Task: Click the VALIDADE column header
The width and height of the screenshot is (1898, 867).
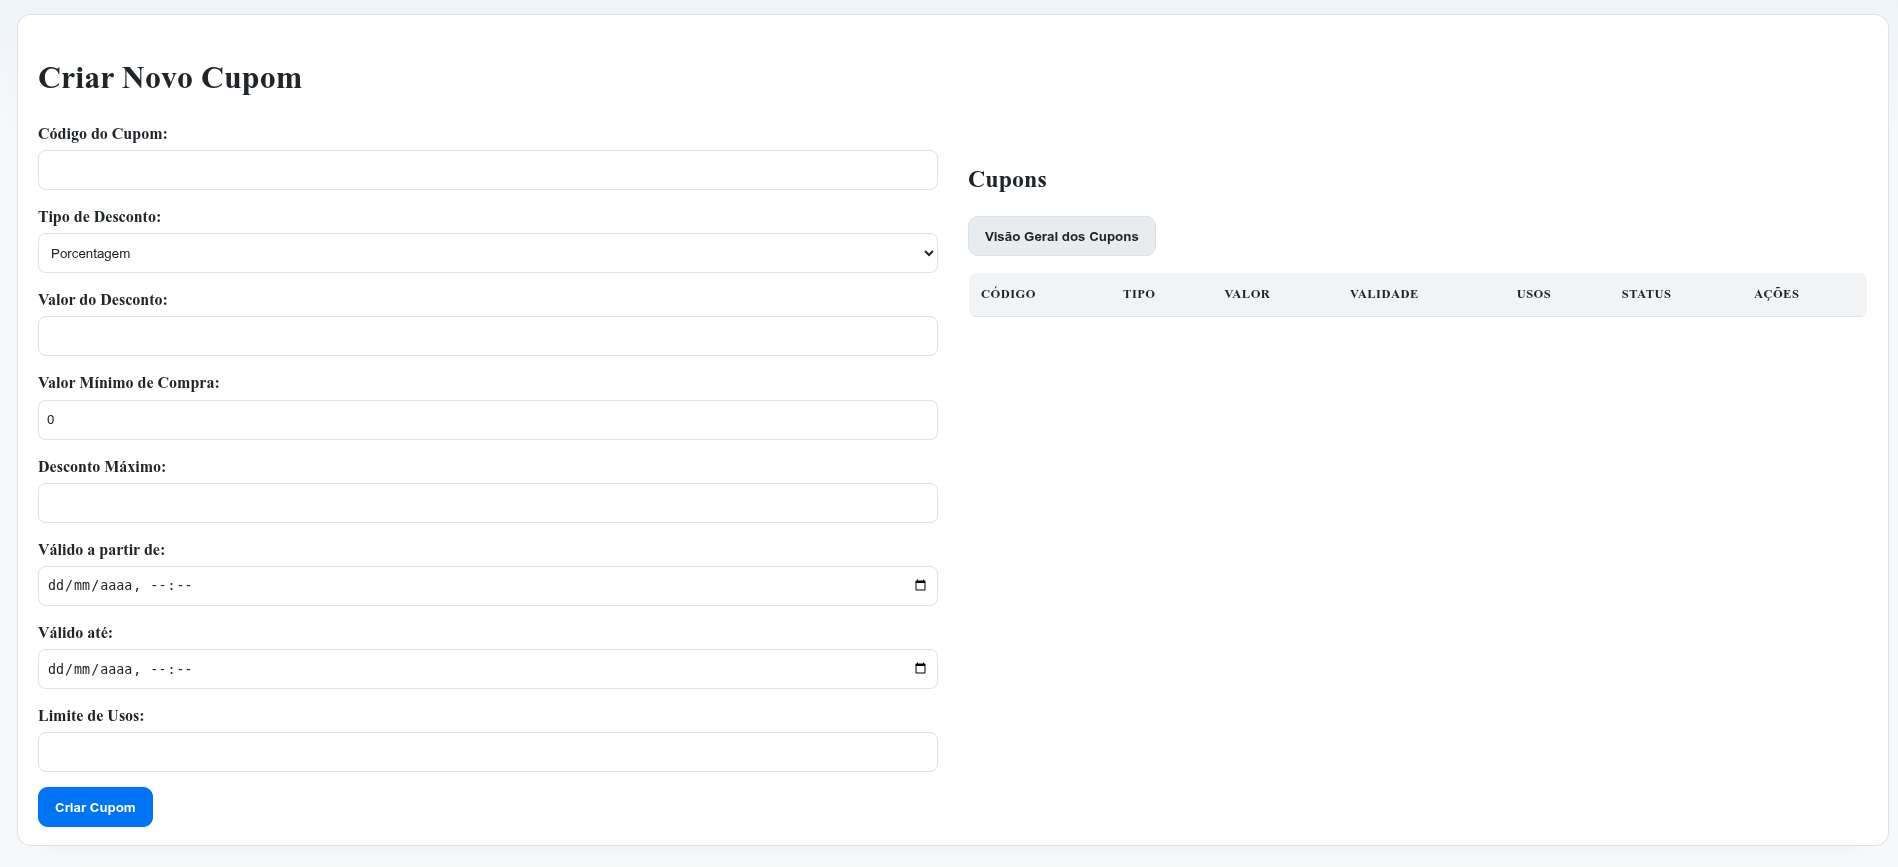Action: coord(1383,294)
